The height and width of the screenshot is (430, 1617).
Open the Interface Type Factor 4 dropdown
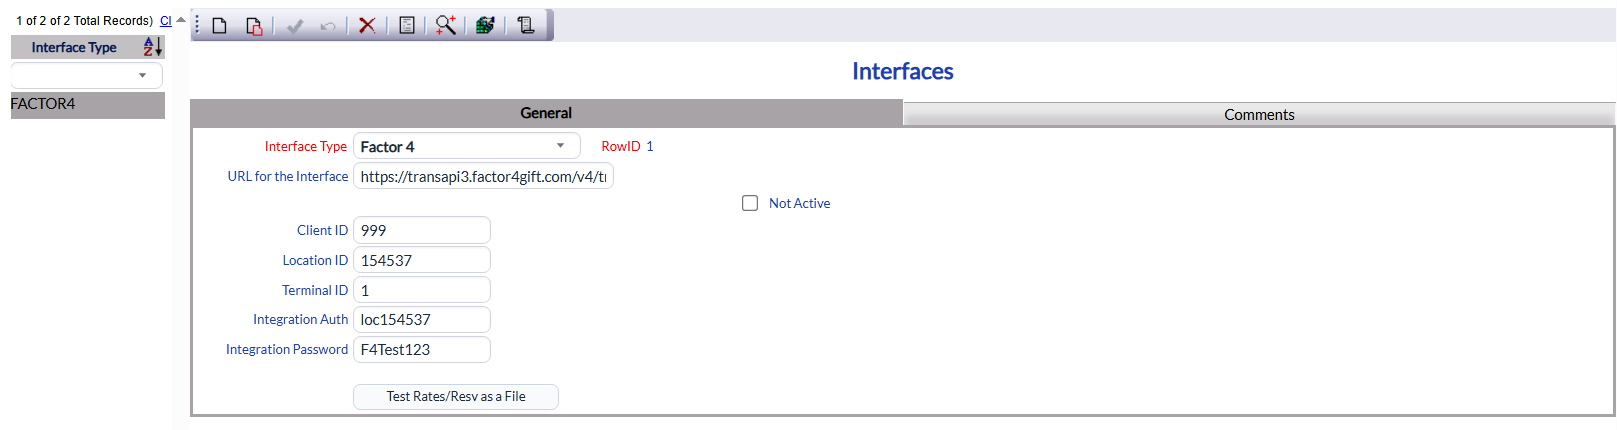click(467, 146)
